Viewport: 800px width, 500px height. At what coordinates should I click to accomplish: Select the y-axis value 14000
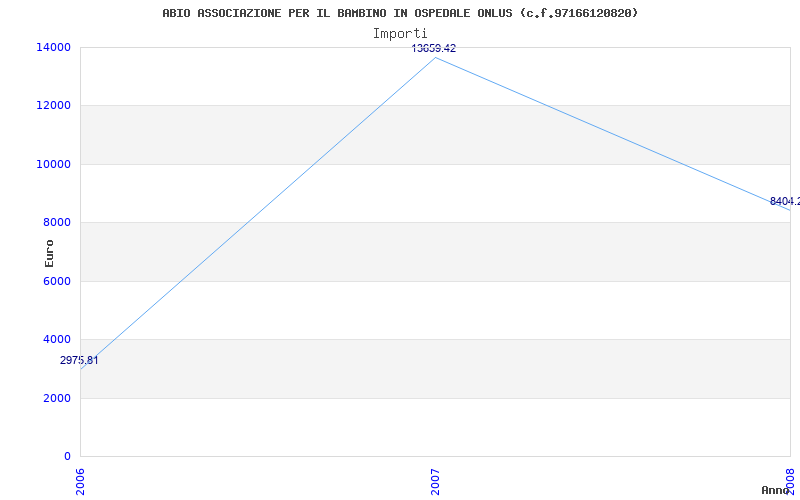coord(53,47)
